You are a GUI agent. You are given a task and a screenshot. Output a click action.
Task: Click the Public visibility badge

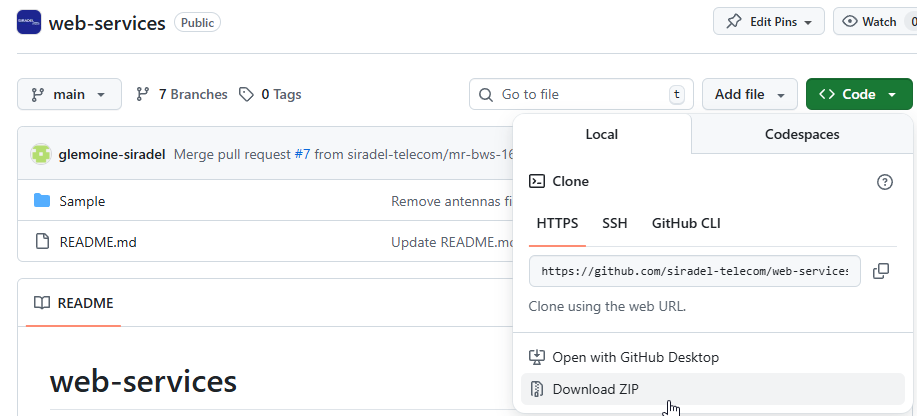coord(198,23)
